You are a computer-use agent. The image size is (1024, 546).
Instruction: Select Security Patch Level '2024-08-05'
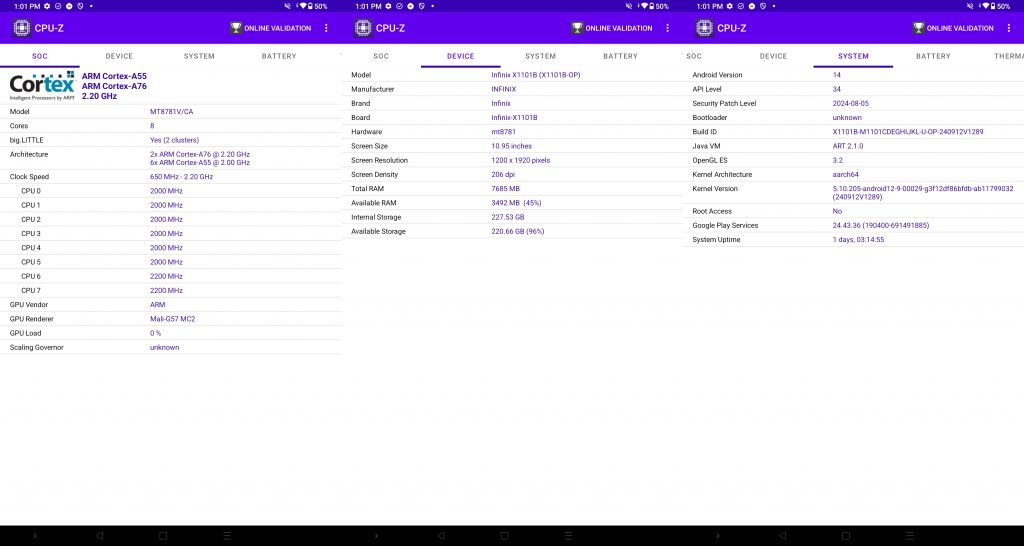tap(850, 103)
